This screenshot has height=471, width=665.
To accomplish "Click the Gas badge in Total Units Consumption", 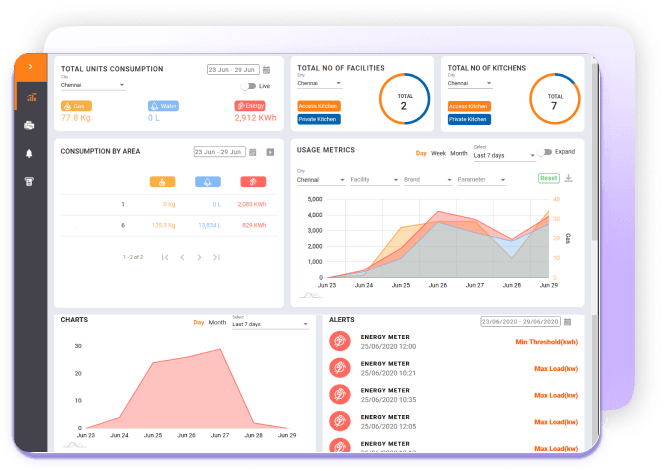I will (x=76, y=106).
